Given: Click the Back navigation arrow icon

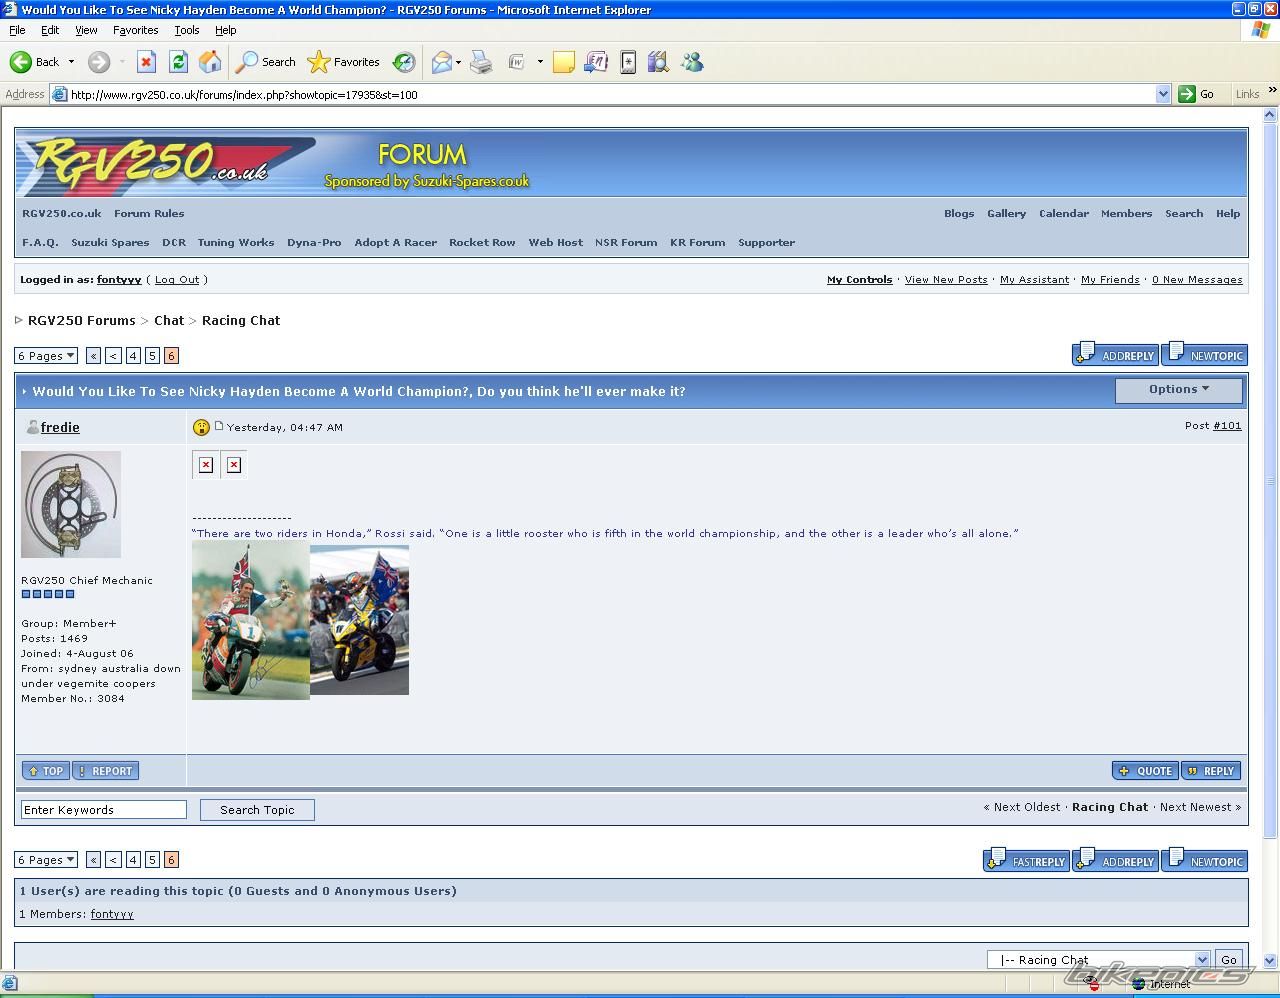Looking at the screenshot, I should (20, 62).
